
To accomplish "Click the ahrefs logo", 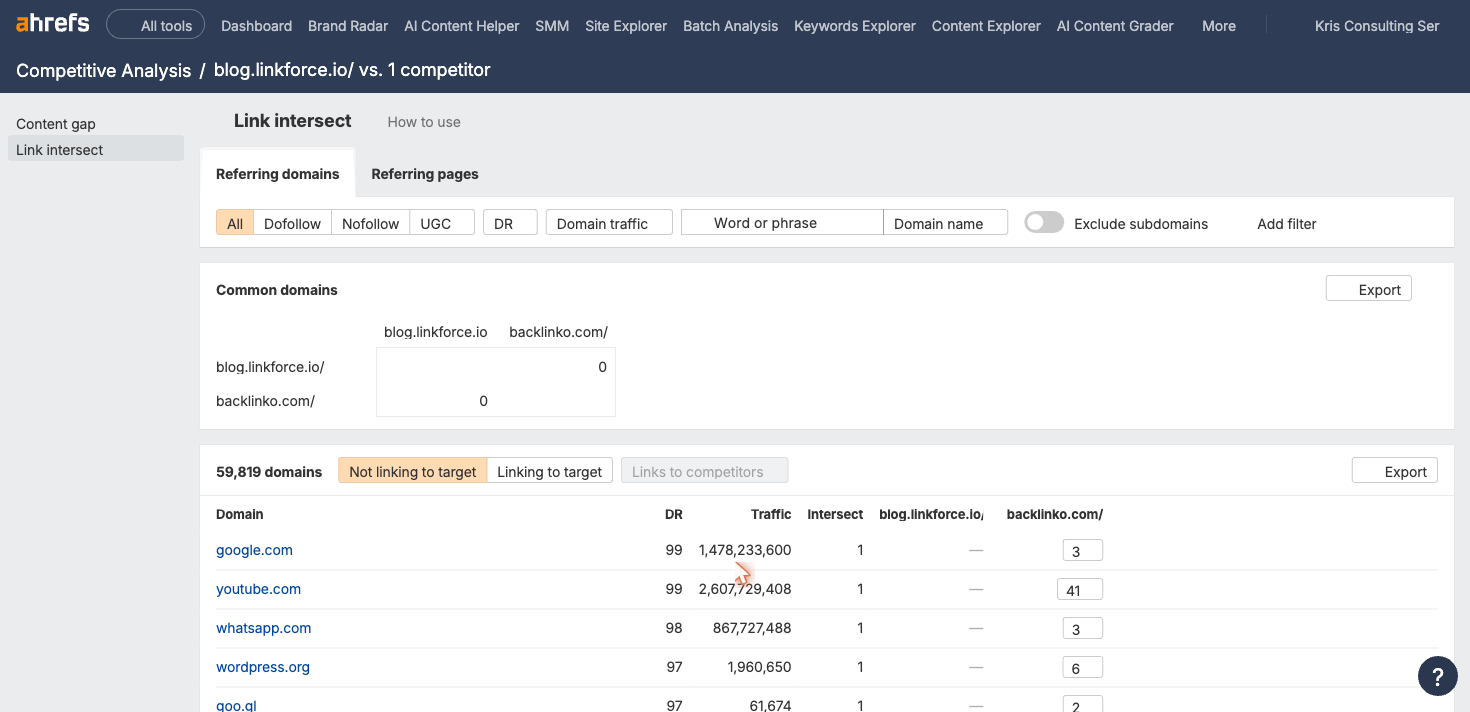I will click(x=52, y=24).
